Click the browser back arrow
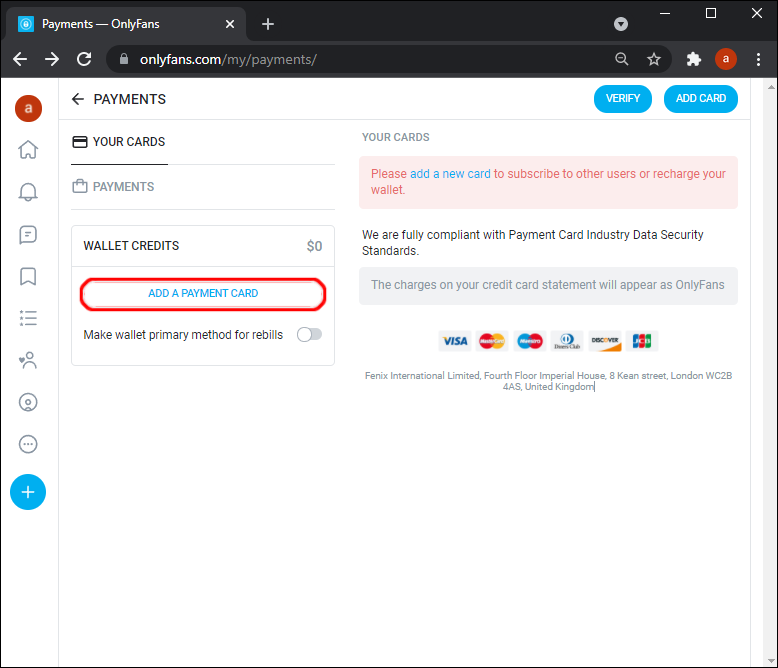The width and height of the screenshot is (778, 668). coord(20,59)
